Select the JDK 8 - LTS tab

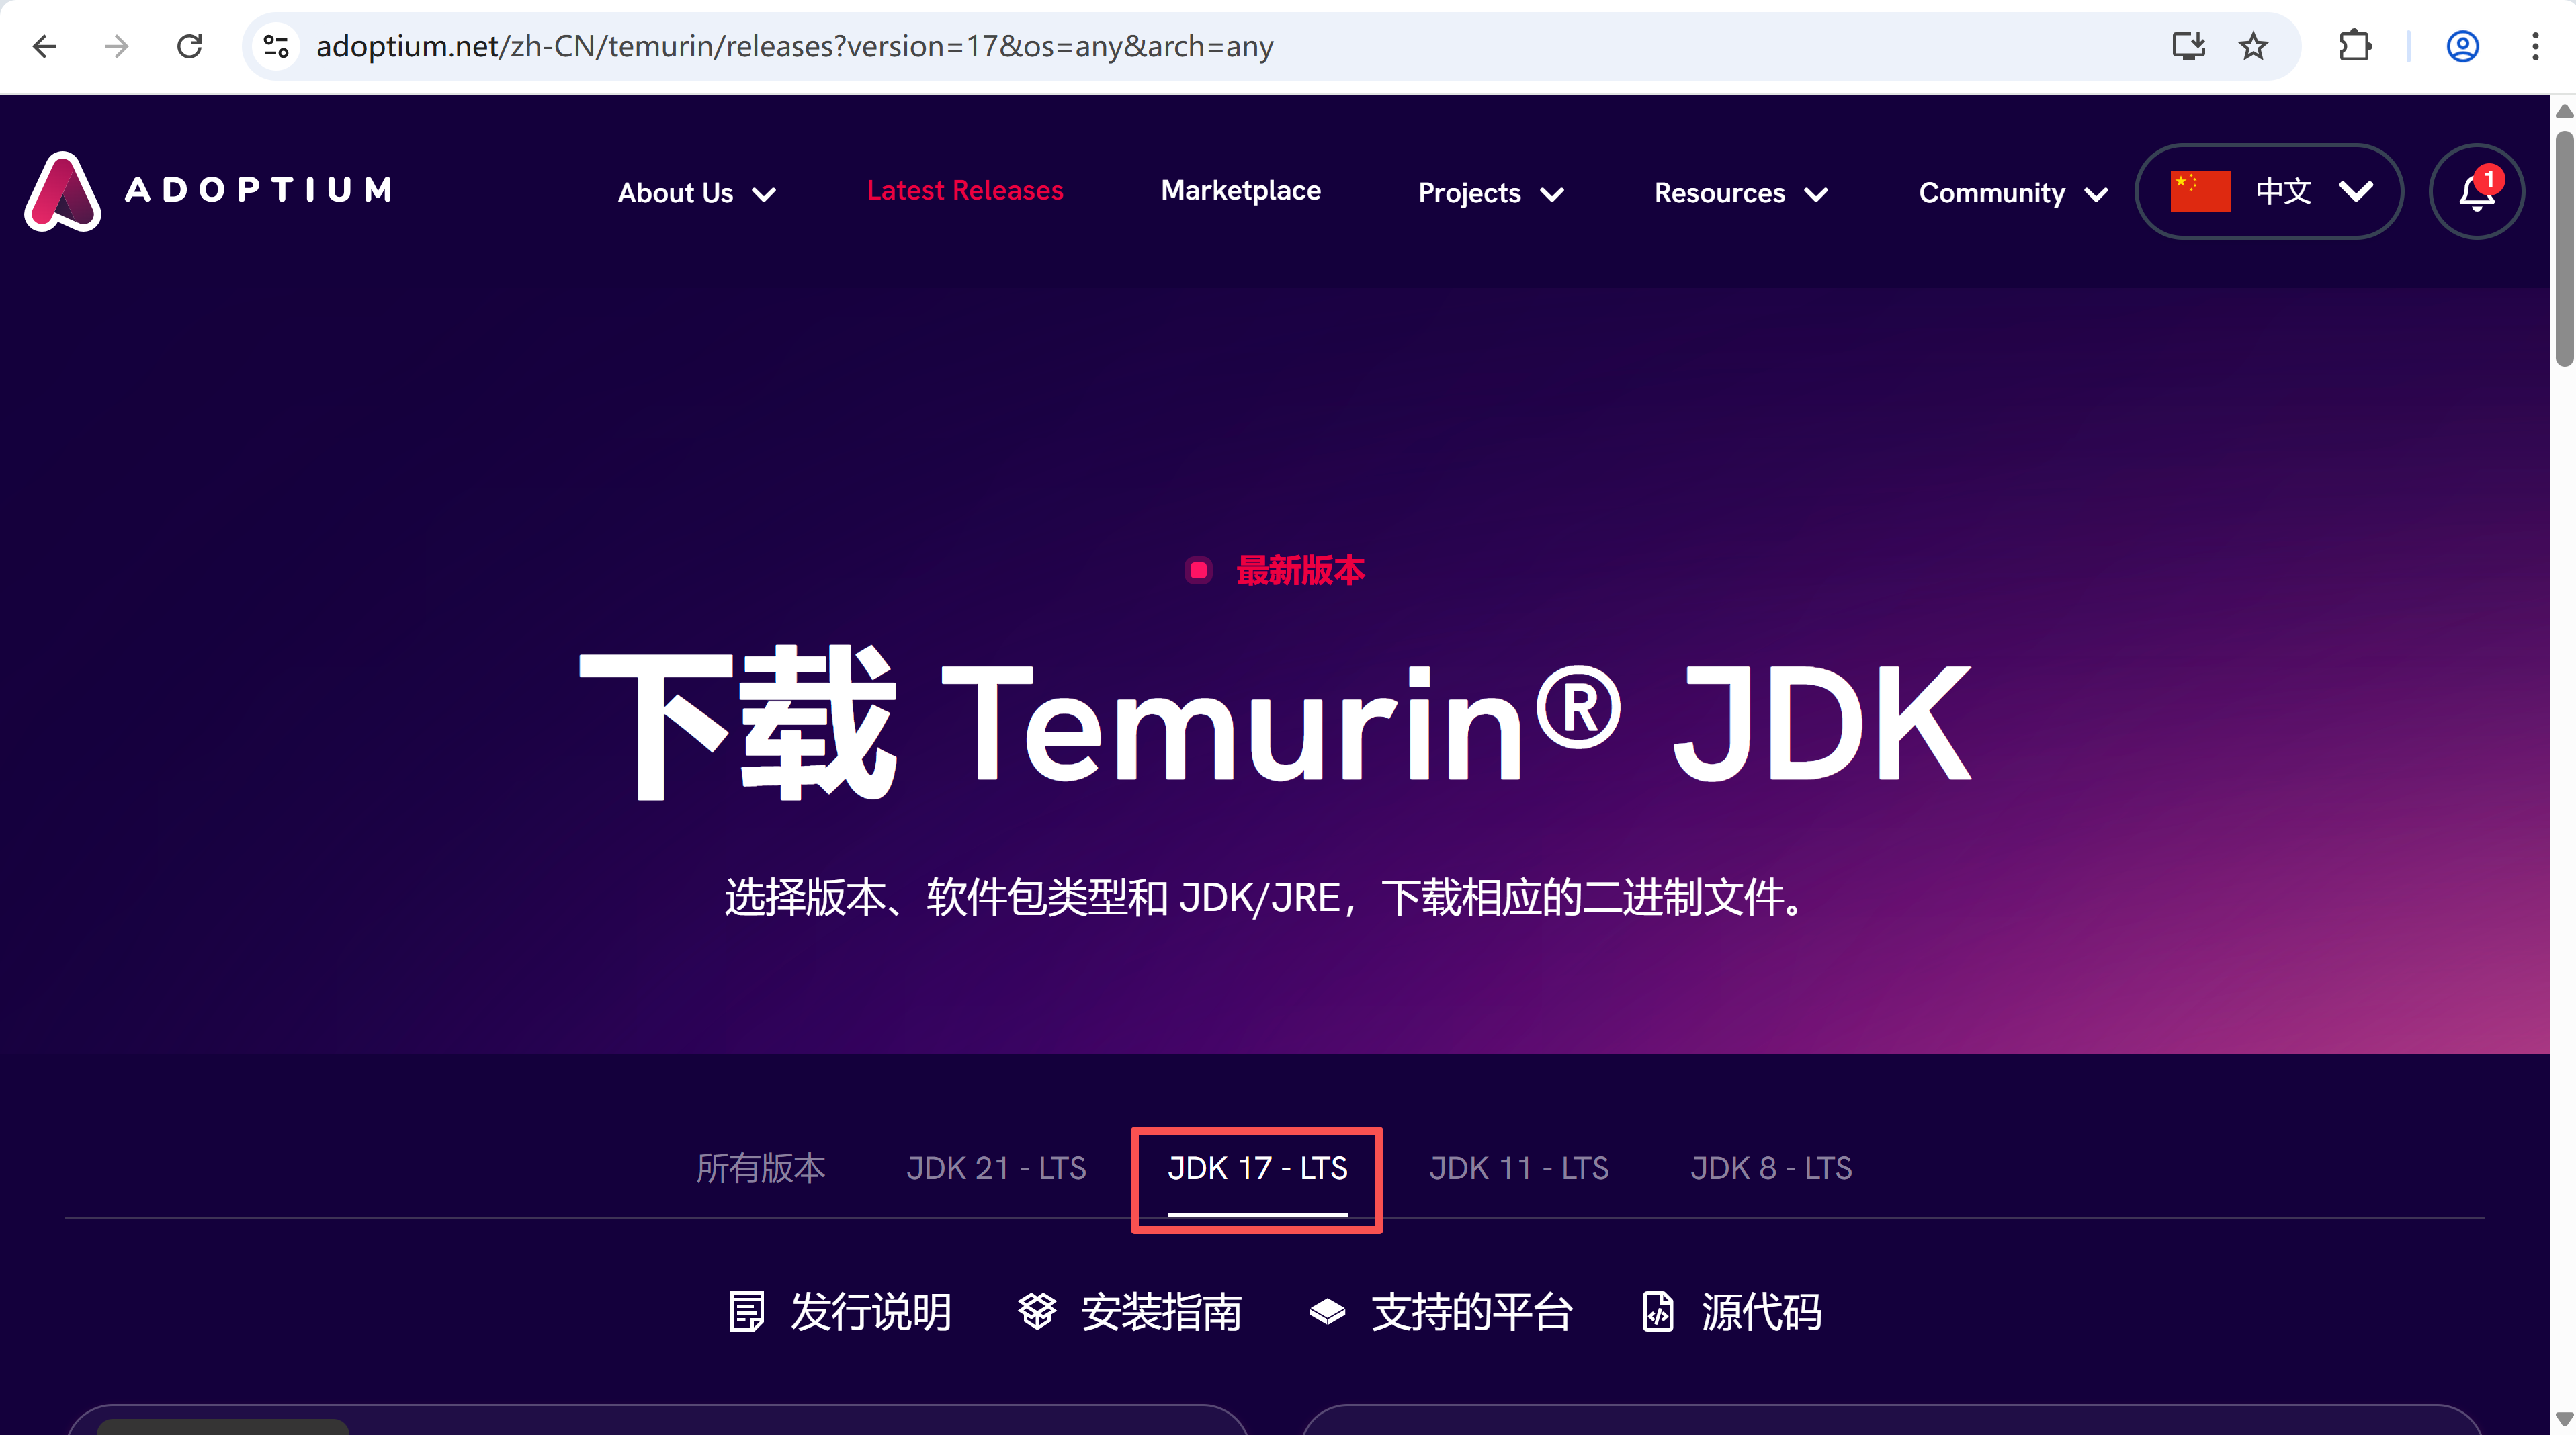tap(1771, 1168)
